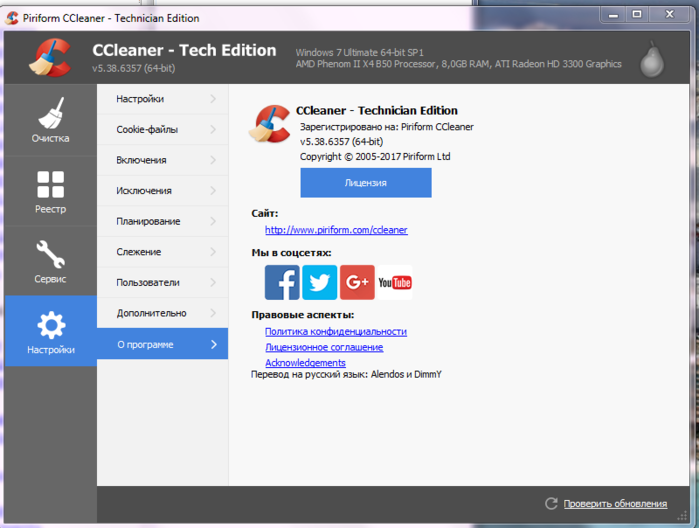This screenshot has height=528, width=699.
Task: Click the CCleaner logo in header
Action: 50,58
